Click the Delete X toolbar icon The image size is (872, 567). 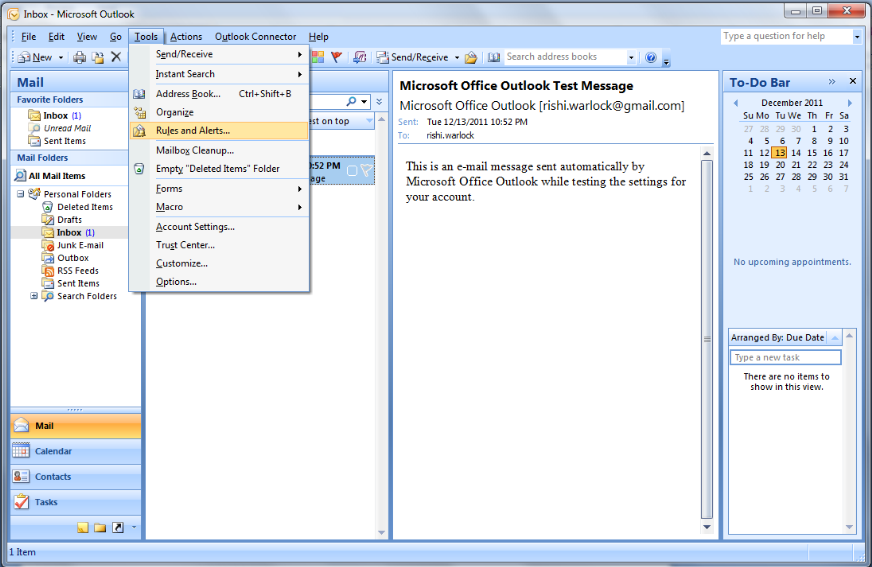click(x=116, y=57)
